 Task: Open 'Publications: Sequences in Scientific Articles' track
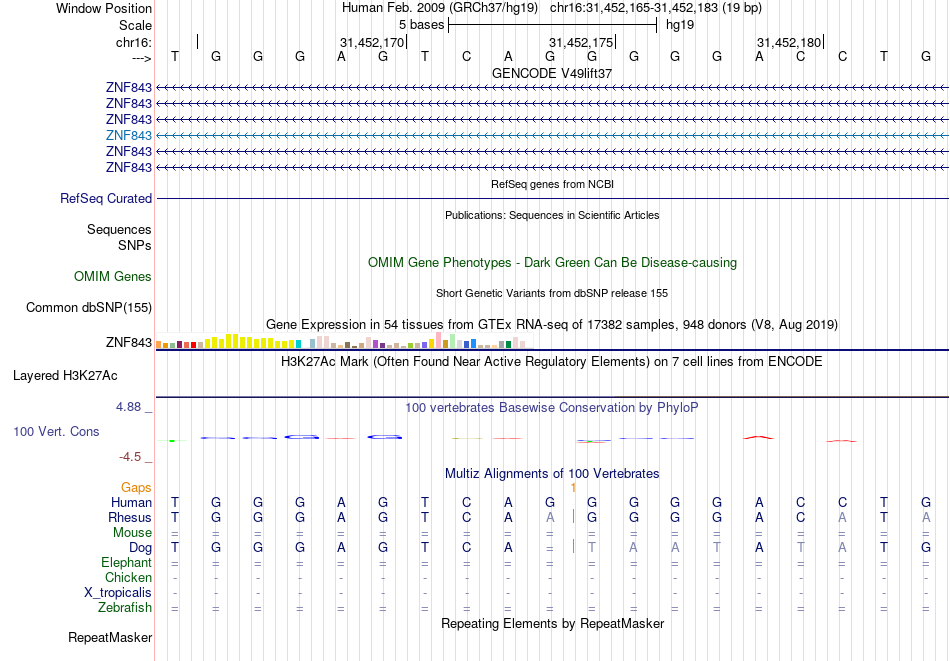pyautogui.click(x=552, y=215)
